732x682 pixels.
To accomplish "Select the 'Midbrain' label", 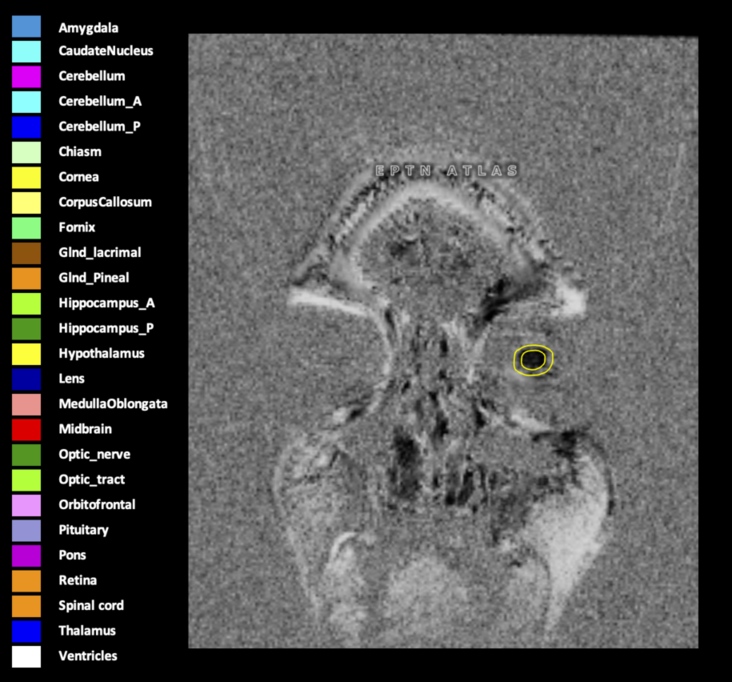I will coord(85,429).
